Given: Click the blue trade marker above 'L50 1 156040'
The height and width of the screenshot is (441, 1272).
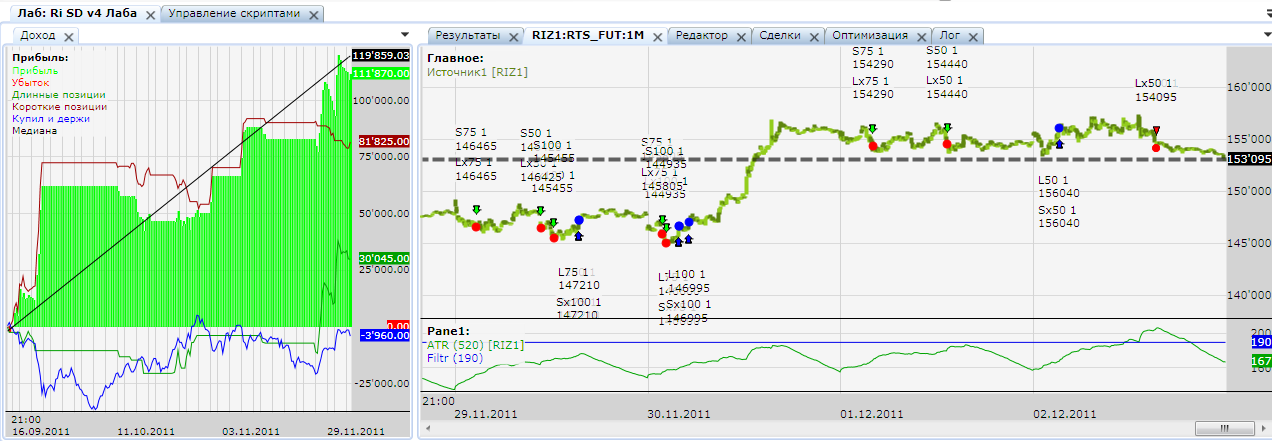Looking at the screenshot, I should point(1059,128).
